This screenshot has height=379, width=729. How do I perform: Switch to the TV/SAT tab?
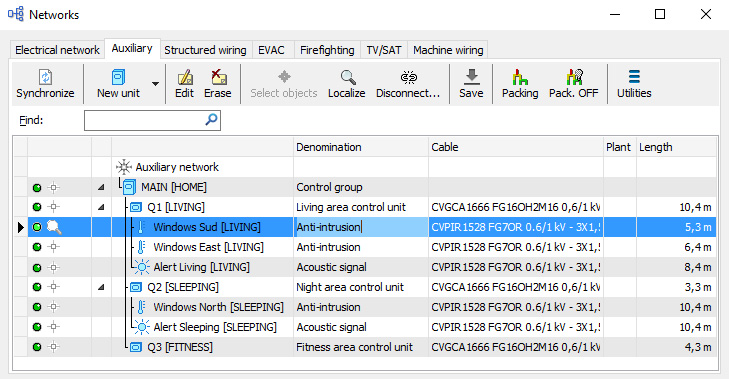(384, 50)
